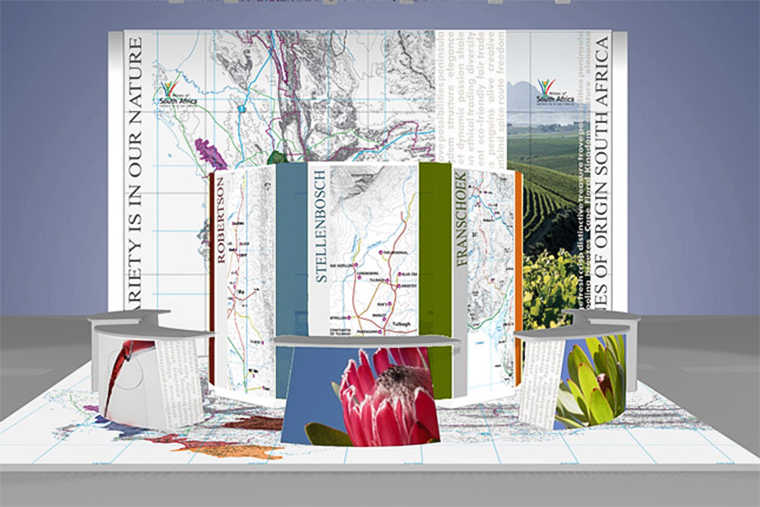Click the STELLENBOSCH panel title
The image size is (760, 507).
(321, 226)
